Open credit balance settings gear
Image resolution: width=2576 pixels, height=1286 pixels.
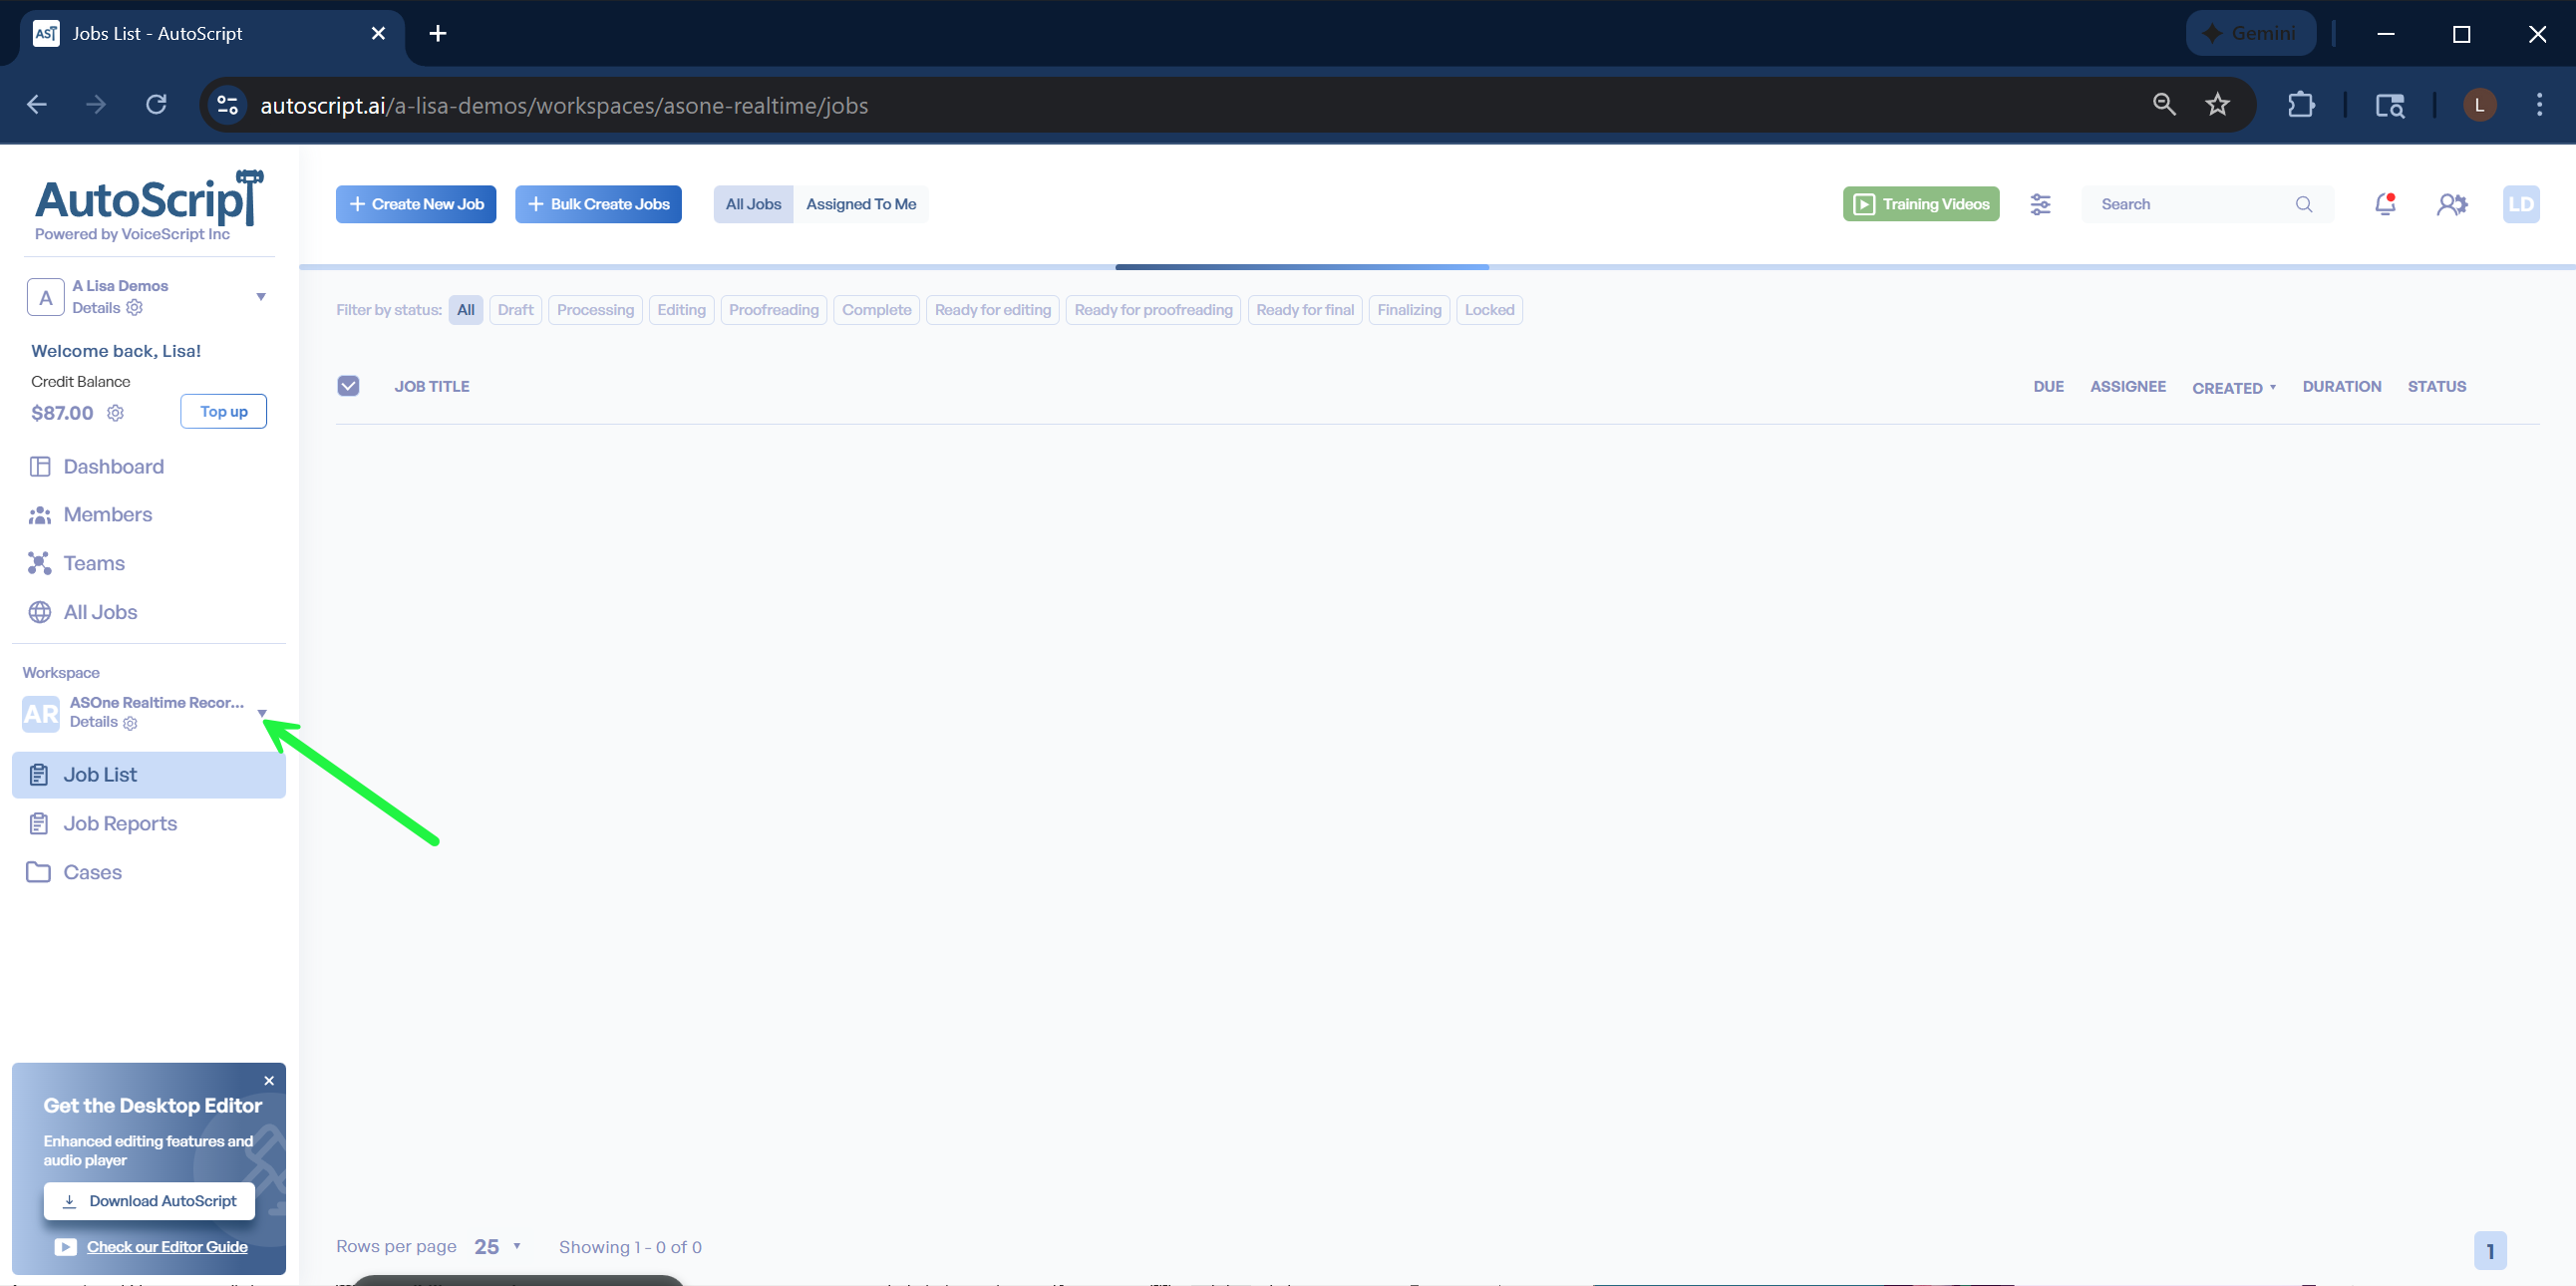point(116,413)
